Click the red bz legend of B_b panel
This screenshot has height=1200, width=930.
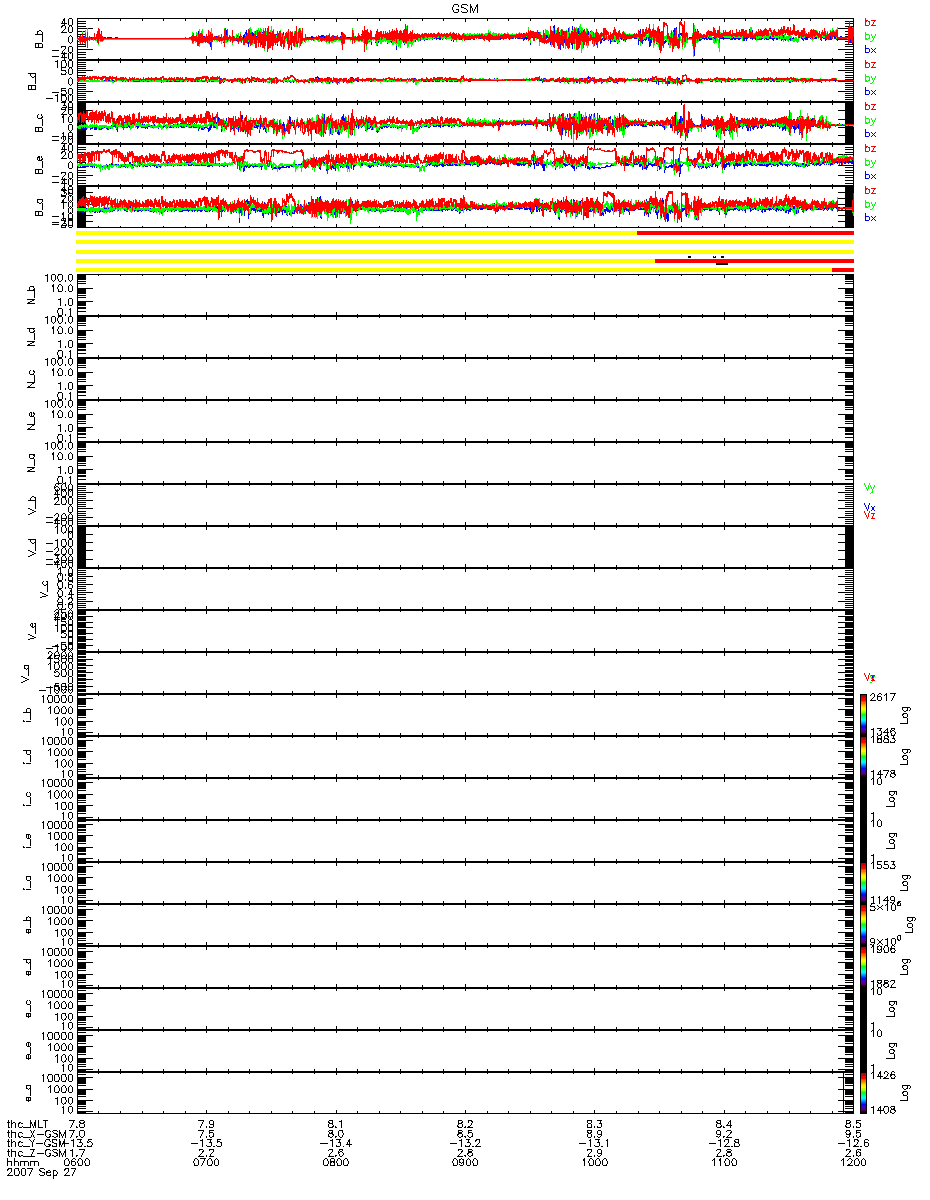870,22
